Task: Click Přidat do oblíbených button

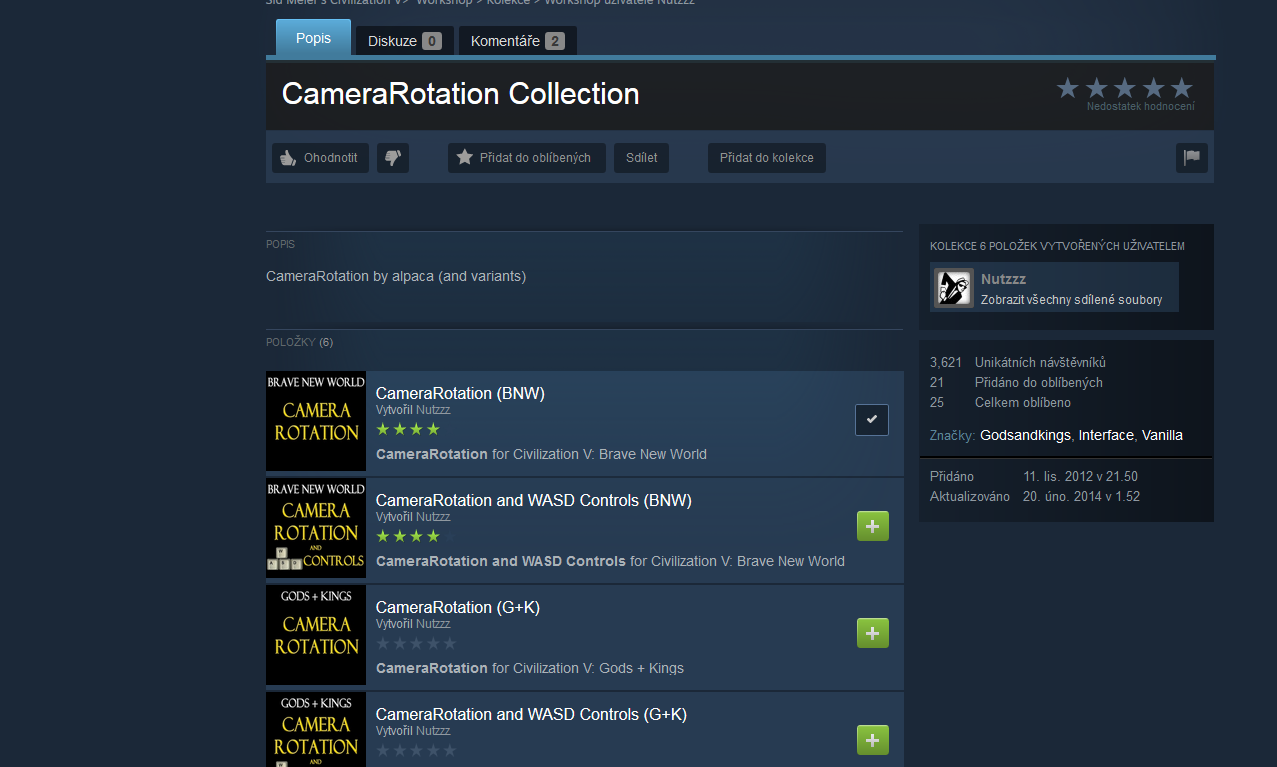Action: pyautogui.click(x=526, y=158)
